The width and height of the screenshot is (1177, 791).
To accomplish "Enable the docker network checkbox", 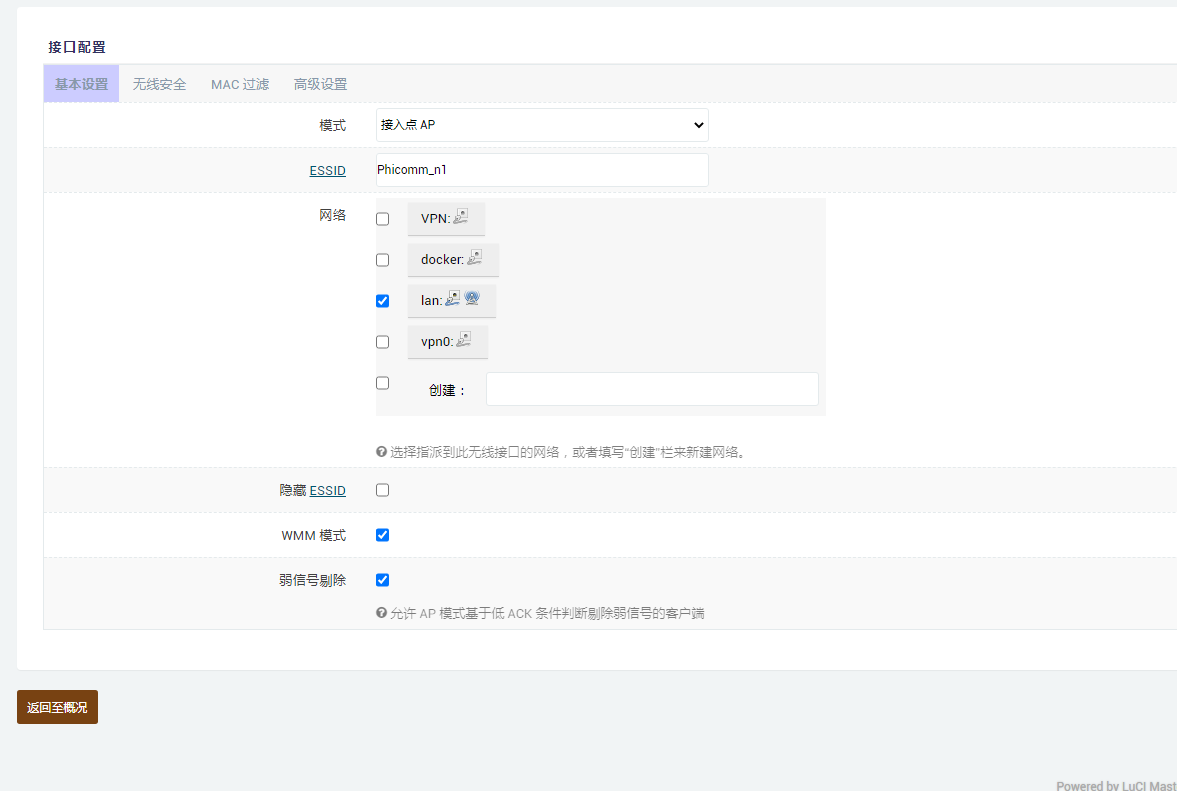I will click(x=383, y=260).
